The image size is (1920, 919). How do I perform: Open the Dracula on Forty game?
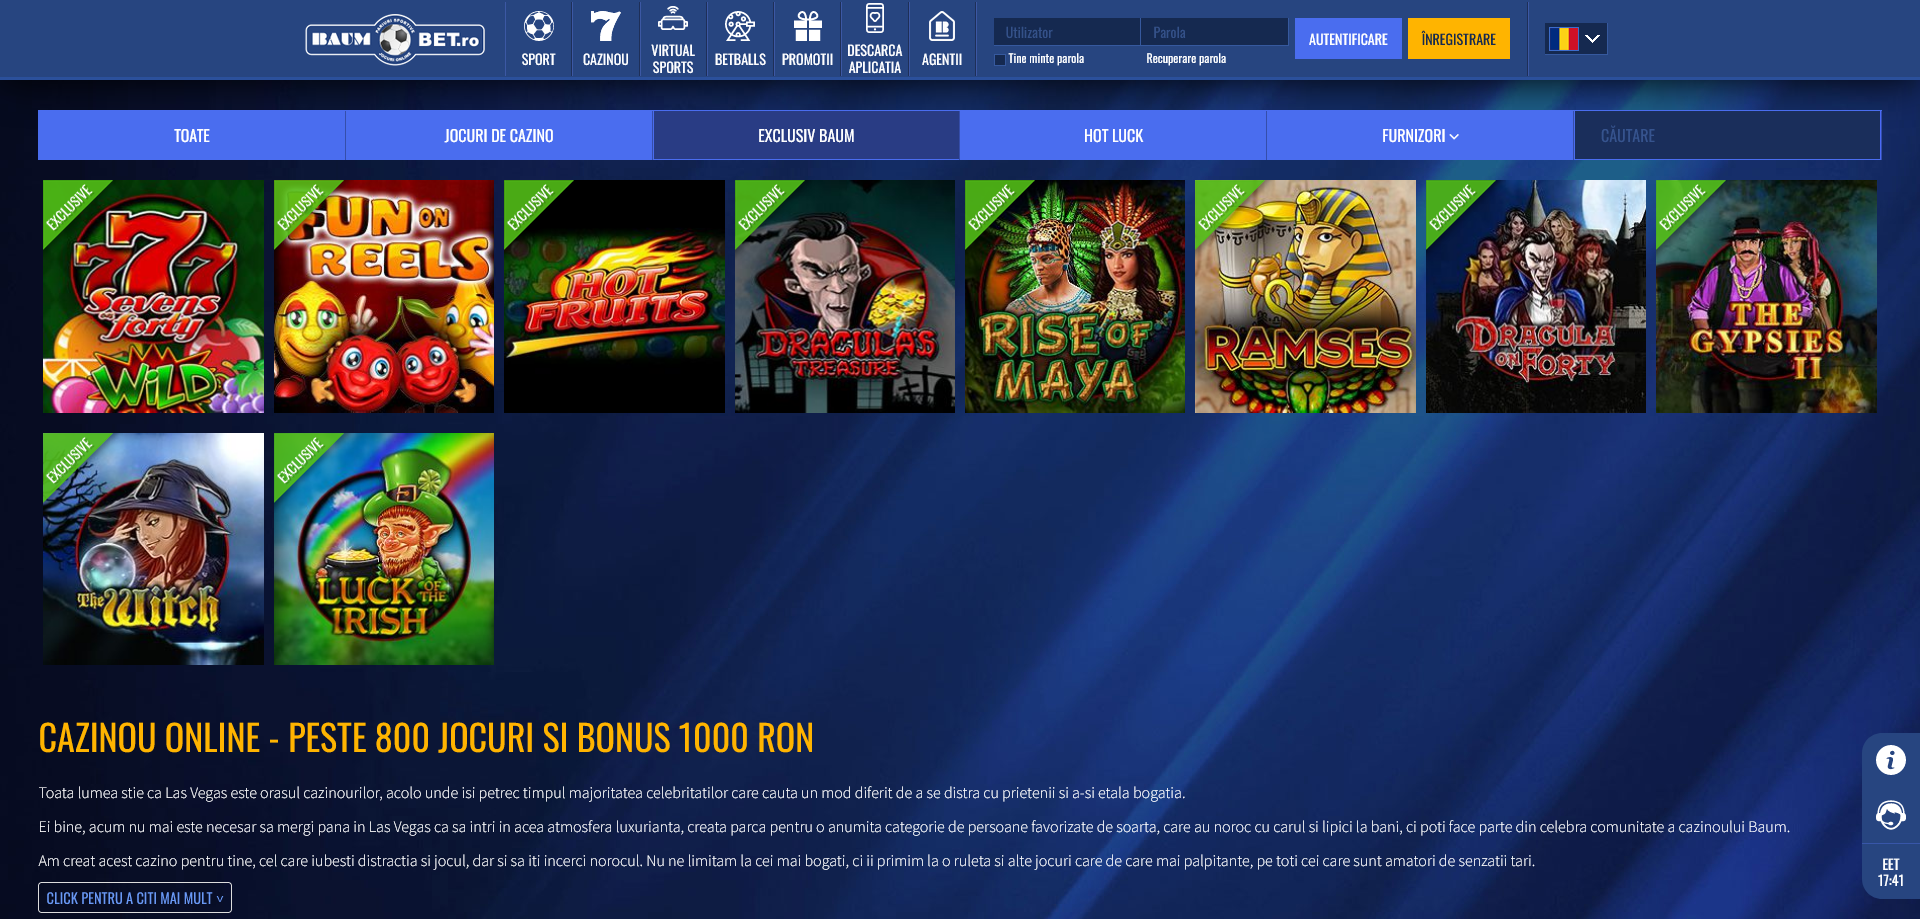pyautogui.click(x=1536, y=296)
